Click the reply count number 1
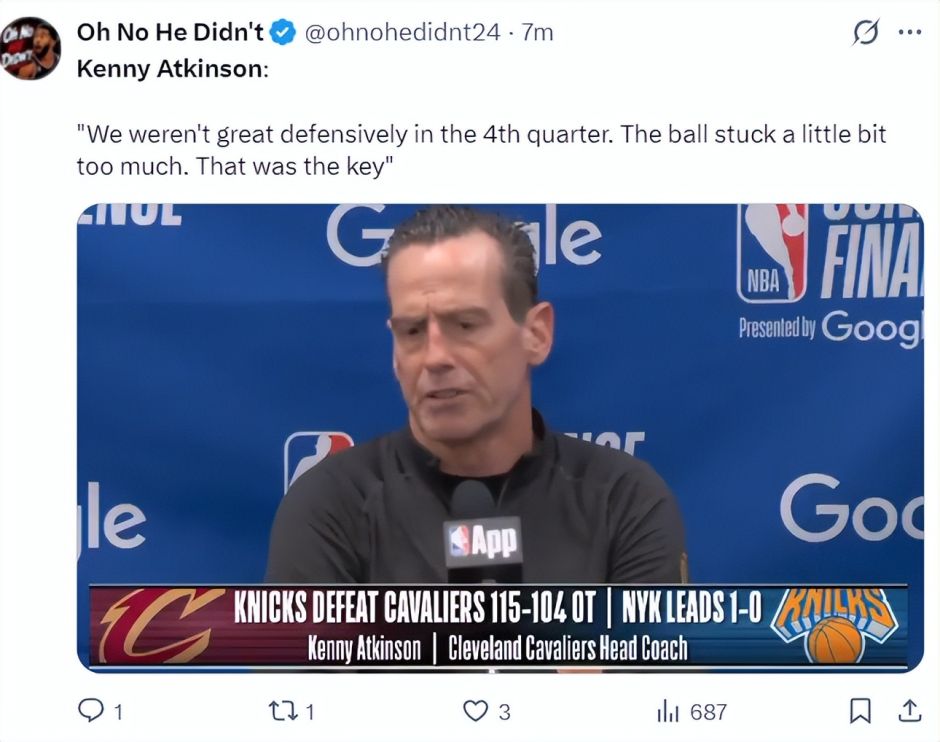940x742 pixels. (x=119, y=713)
